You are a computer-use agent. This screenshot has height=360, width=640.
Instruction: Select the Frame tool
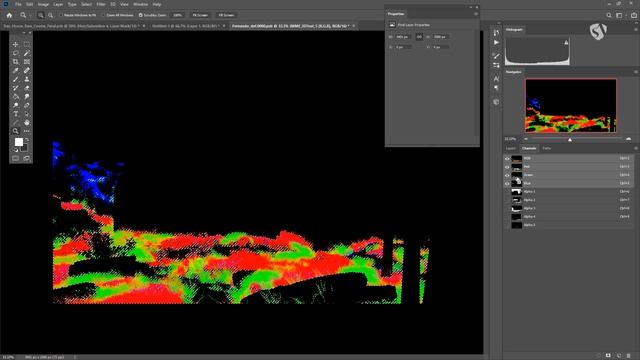click(x=27, y=62)
